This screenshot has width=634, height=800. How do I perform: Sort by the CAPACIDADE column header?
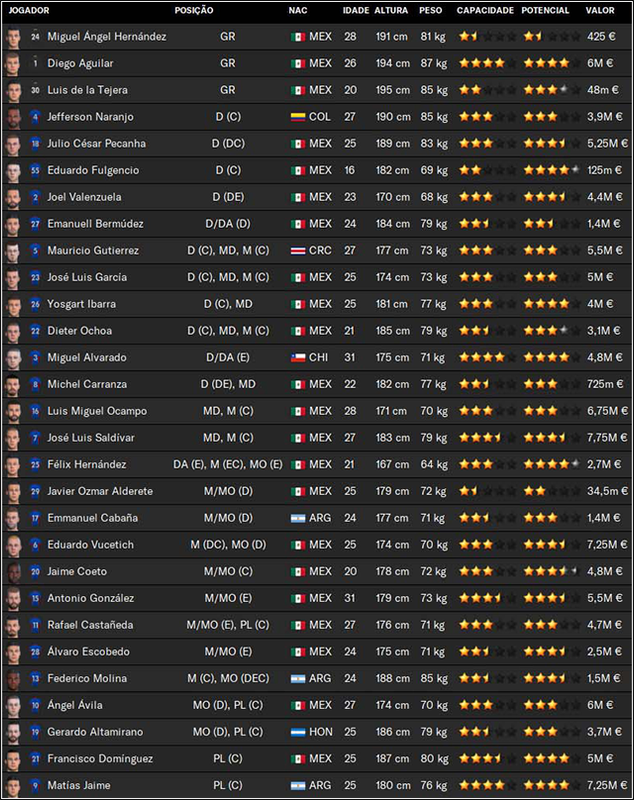[485, 10]
